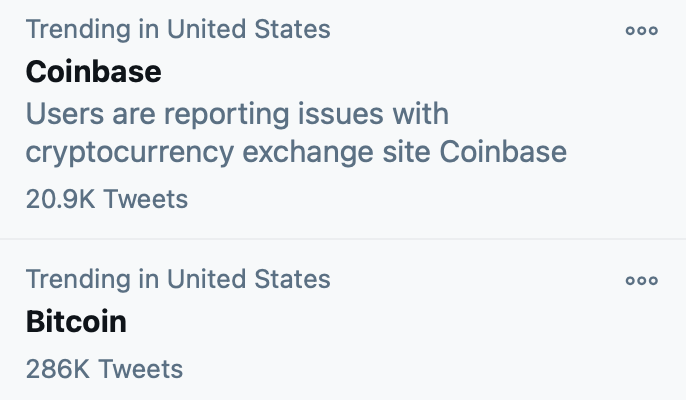Viewport: 686px width, 400px height.
Task: Select the "cryptocurrency exchange site Coinbase" line
Action: click(x=296, y=152)
